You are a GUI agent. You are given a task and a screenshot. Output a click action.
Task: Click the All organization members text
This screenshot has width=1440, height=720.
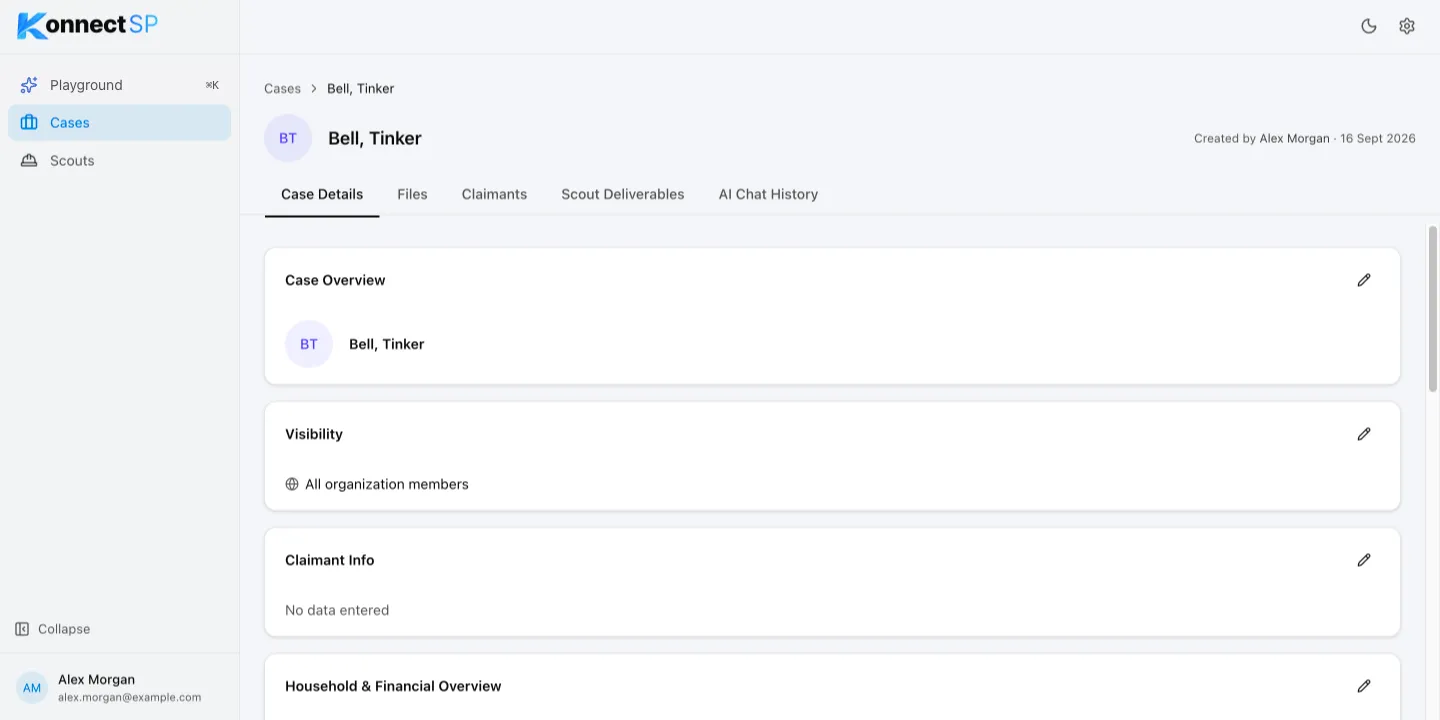click(x=387, y=484)
